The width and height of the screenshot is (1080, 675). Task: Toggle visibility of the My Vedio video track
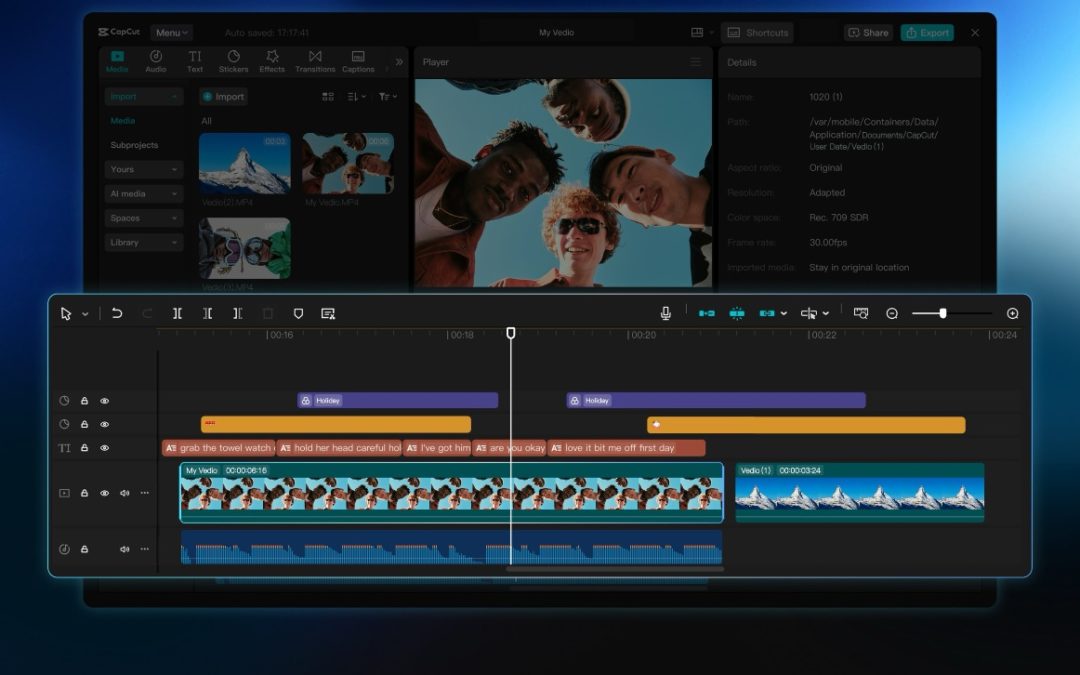tap(104, 493)
